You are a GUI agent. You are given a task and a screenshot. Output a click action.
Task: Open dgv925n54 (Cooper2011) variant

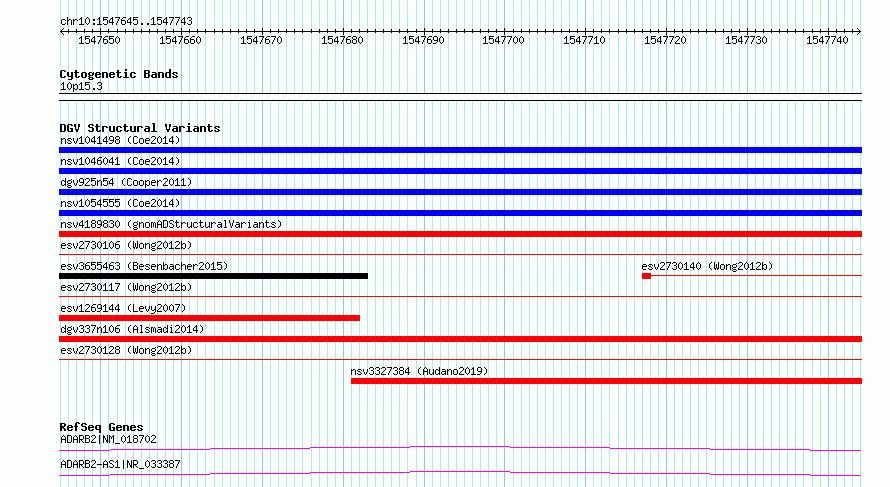coord(126,182)
